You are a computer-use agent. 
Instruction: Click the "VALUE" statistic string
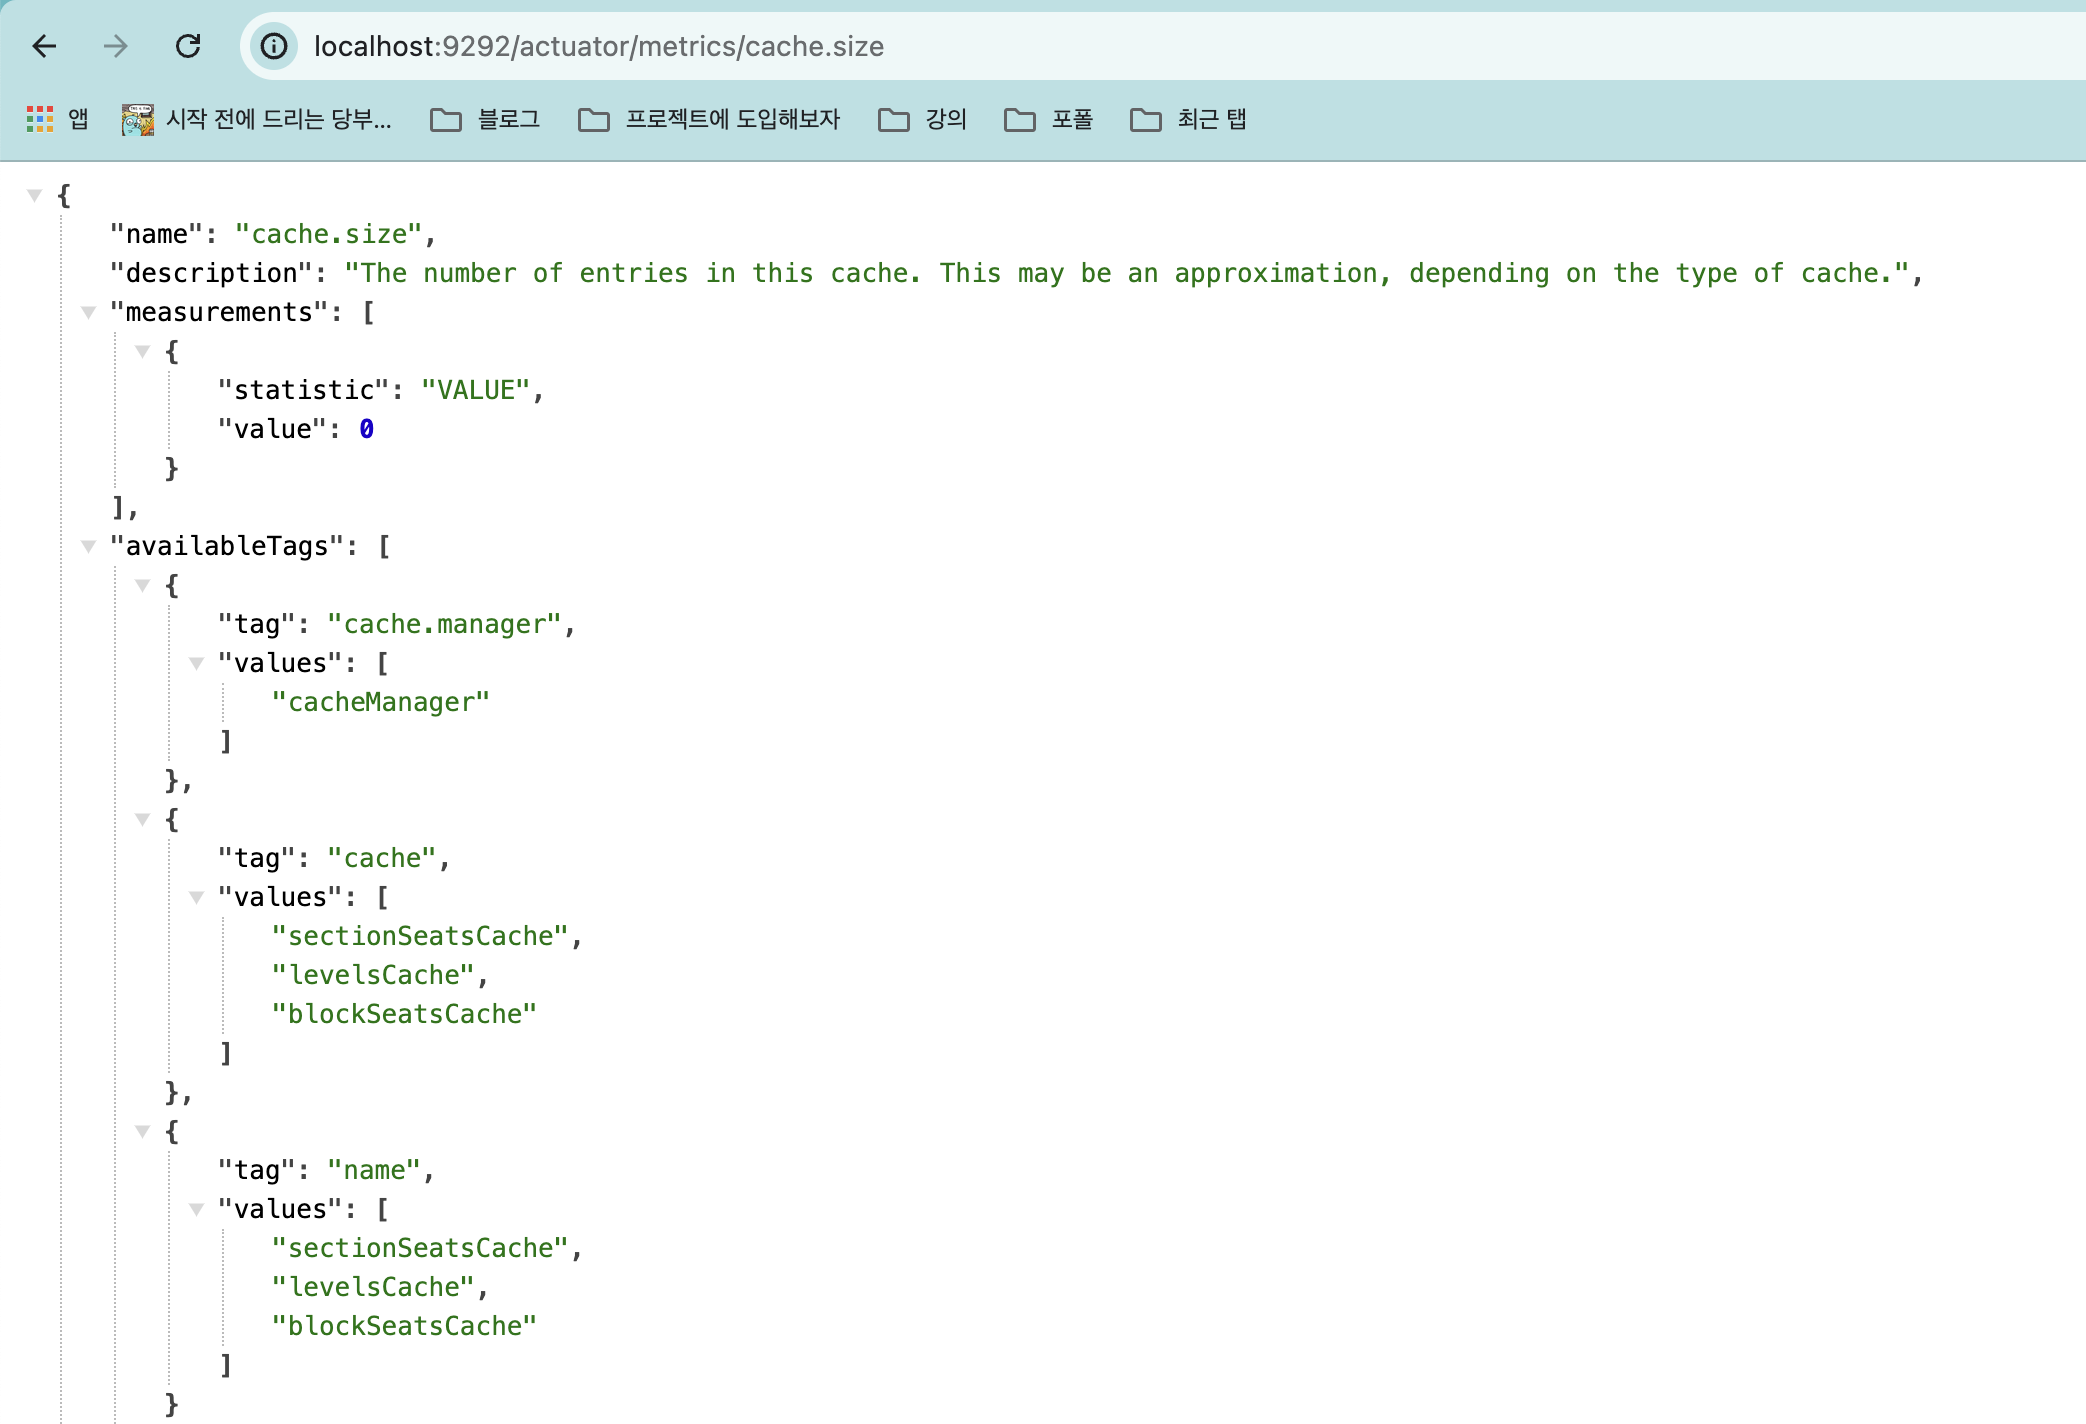point(475,390)
